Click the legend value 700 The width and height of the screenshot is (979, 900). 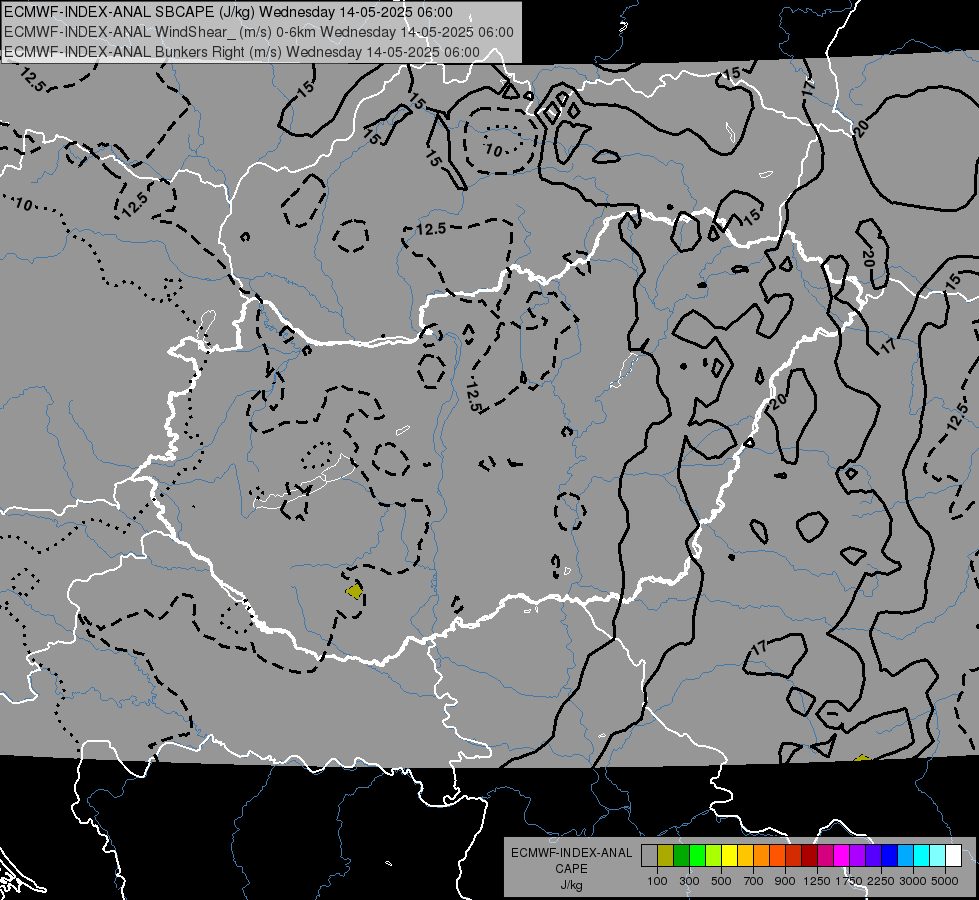(x=754, y=881)
